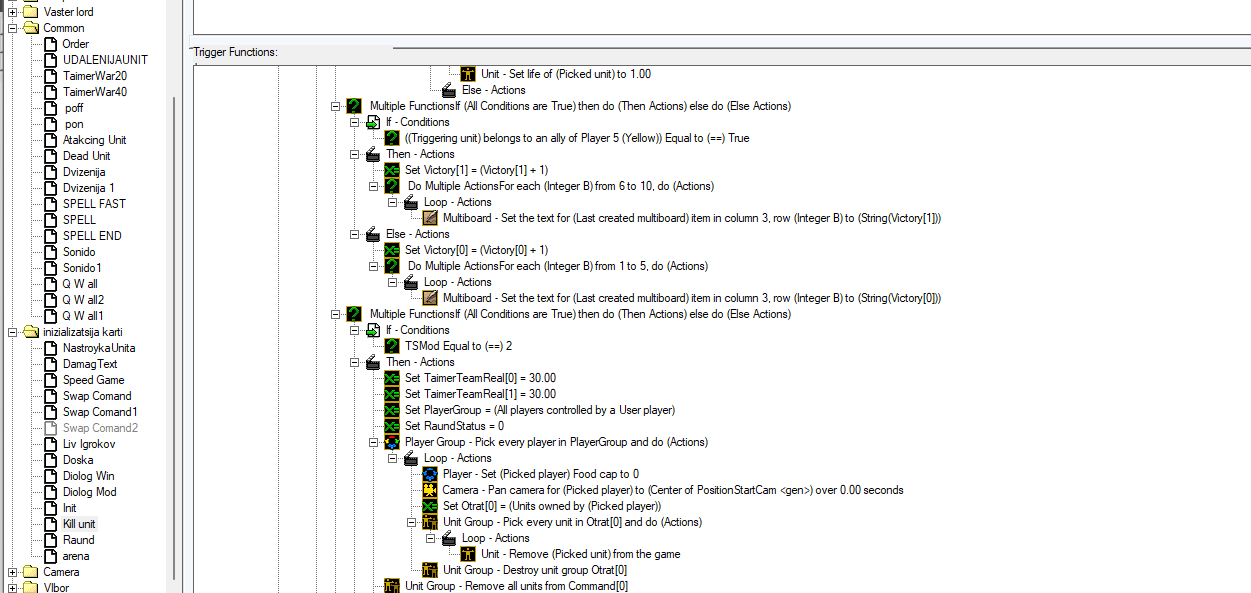Click variable icon of Set Victory[1] action

392,170
